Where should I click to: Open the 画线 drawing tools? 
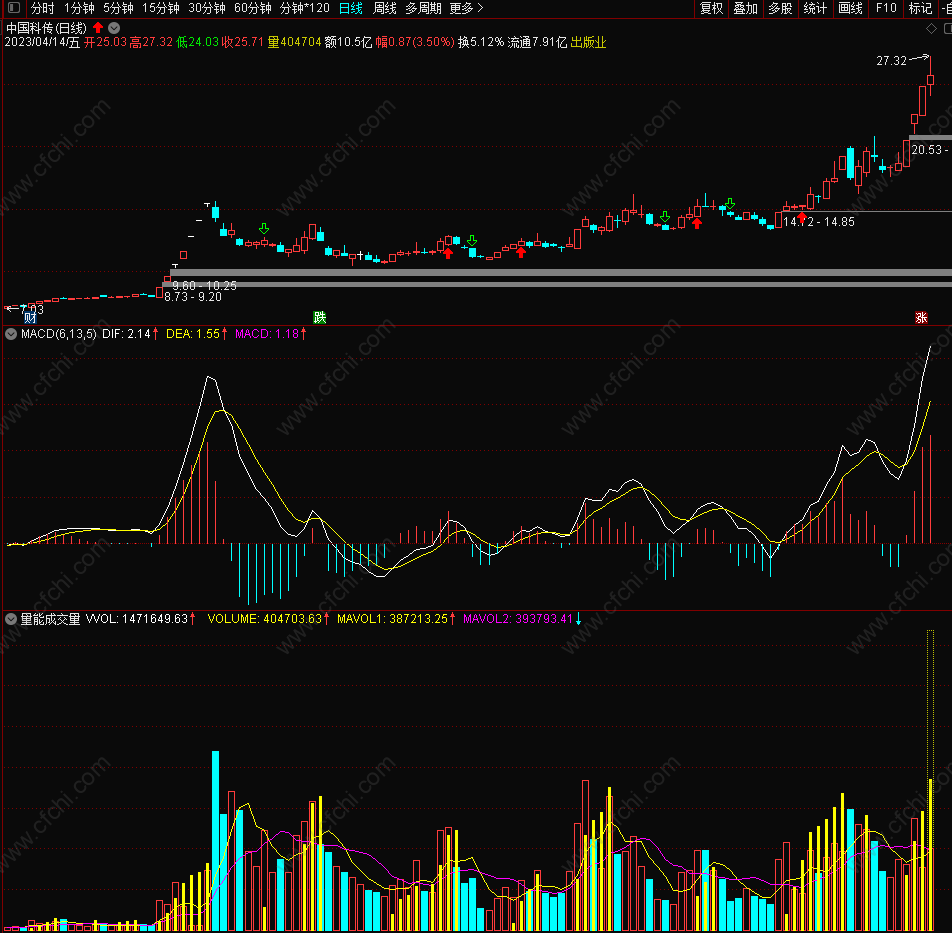pyautogui.click(x=850, y=8)
